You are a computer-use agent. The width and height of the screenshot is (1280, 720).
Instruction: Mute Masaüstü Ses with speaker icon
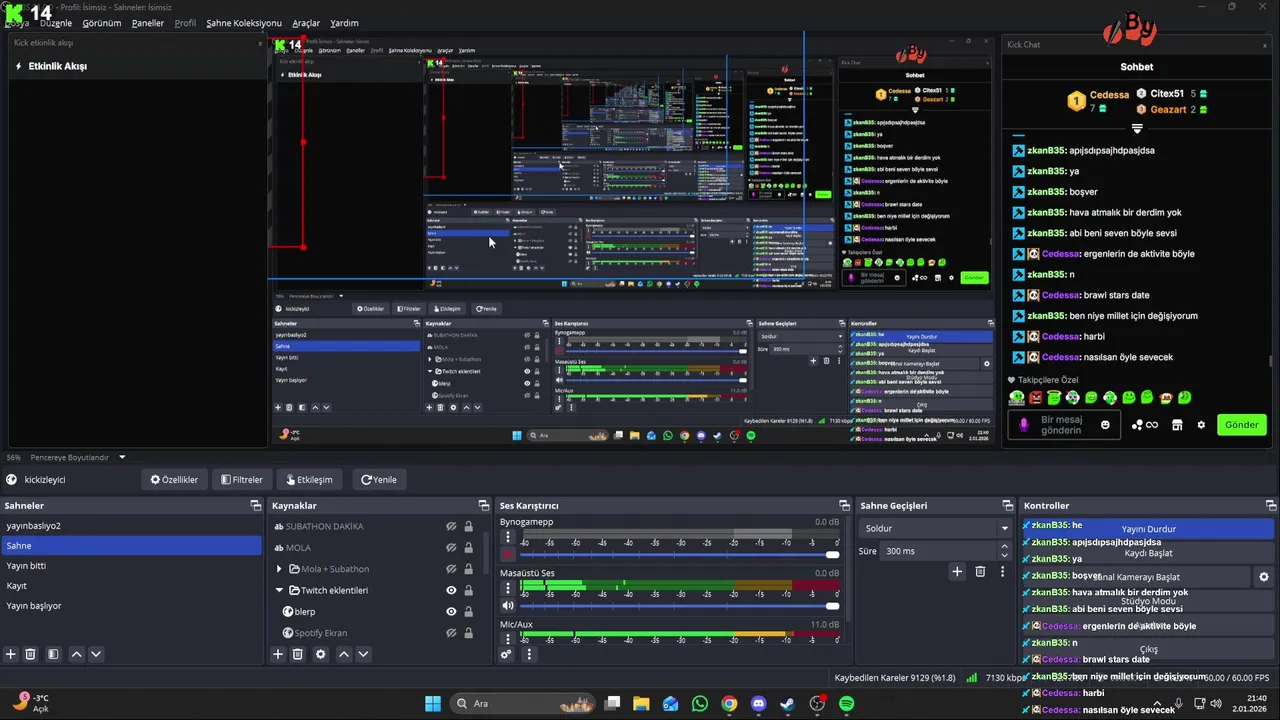(508, 605)
